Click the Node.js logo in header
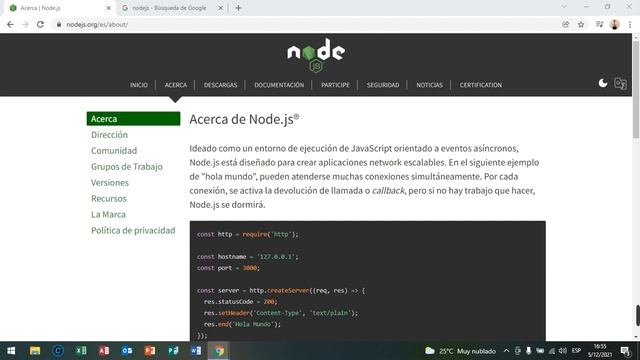The width and height of the screenshot is (640, 360). [x=316, y=55]
